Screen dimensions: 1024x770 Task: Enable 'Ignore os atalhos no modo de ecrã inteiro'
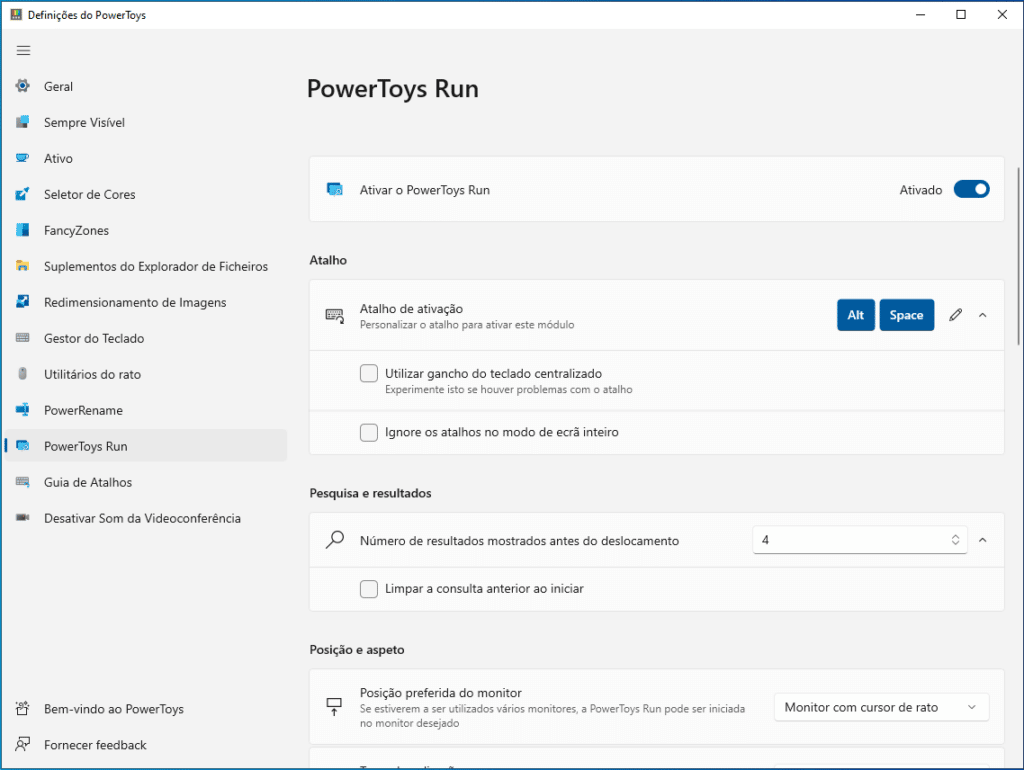click(368, 433)
